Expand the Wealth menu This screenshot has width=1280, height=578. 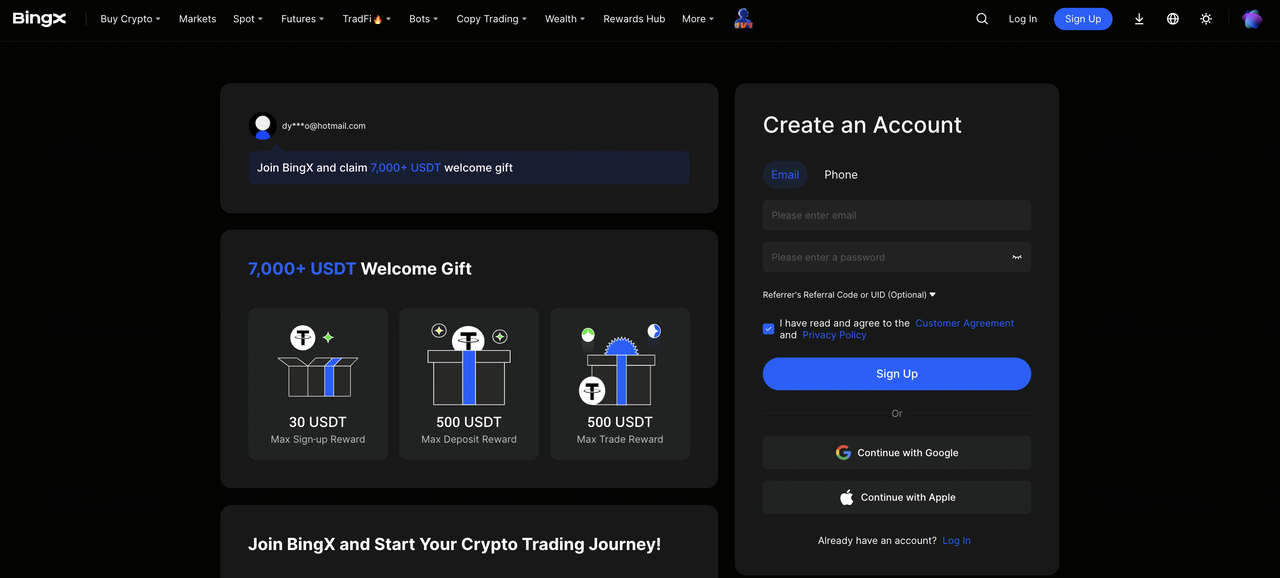pyautogui.click(x=565, y=19)
